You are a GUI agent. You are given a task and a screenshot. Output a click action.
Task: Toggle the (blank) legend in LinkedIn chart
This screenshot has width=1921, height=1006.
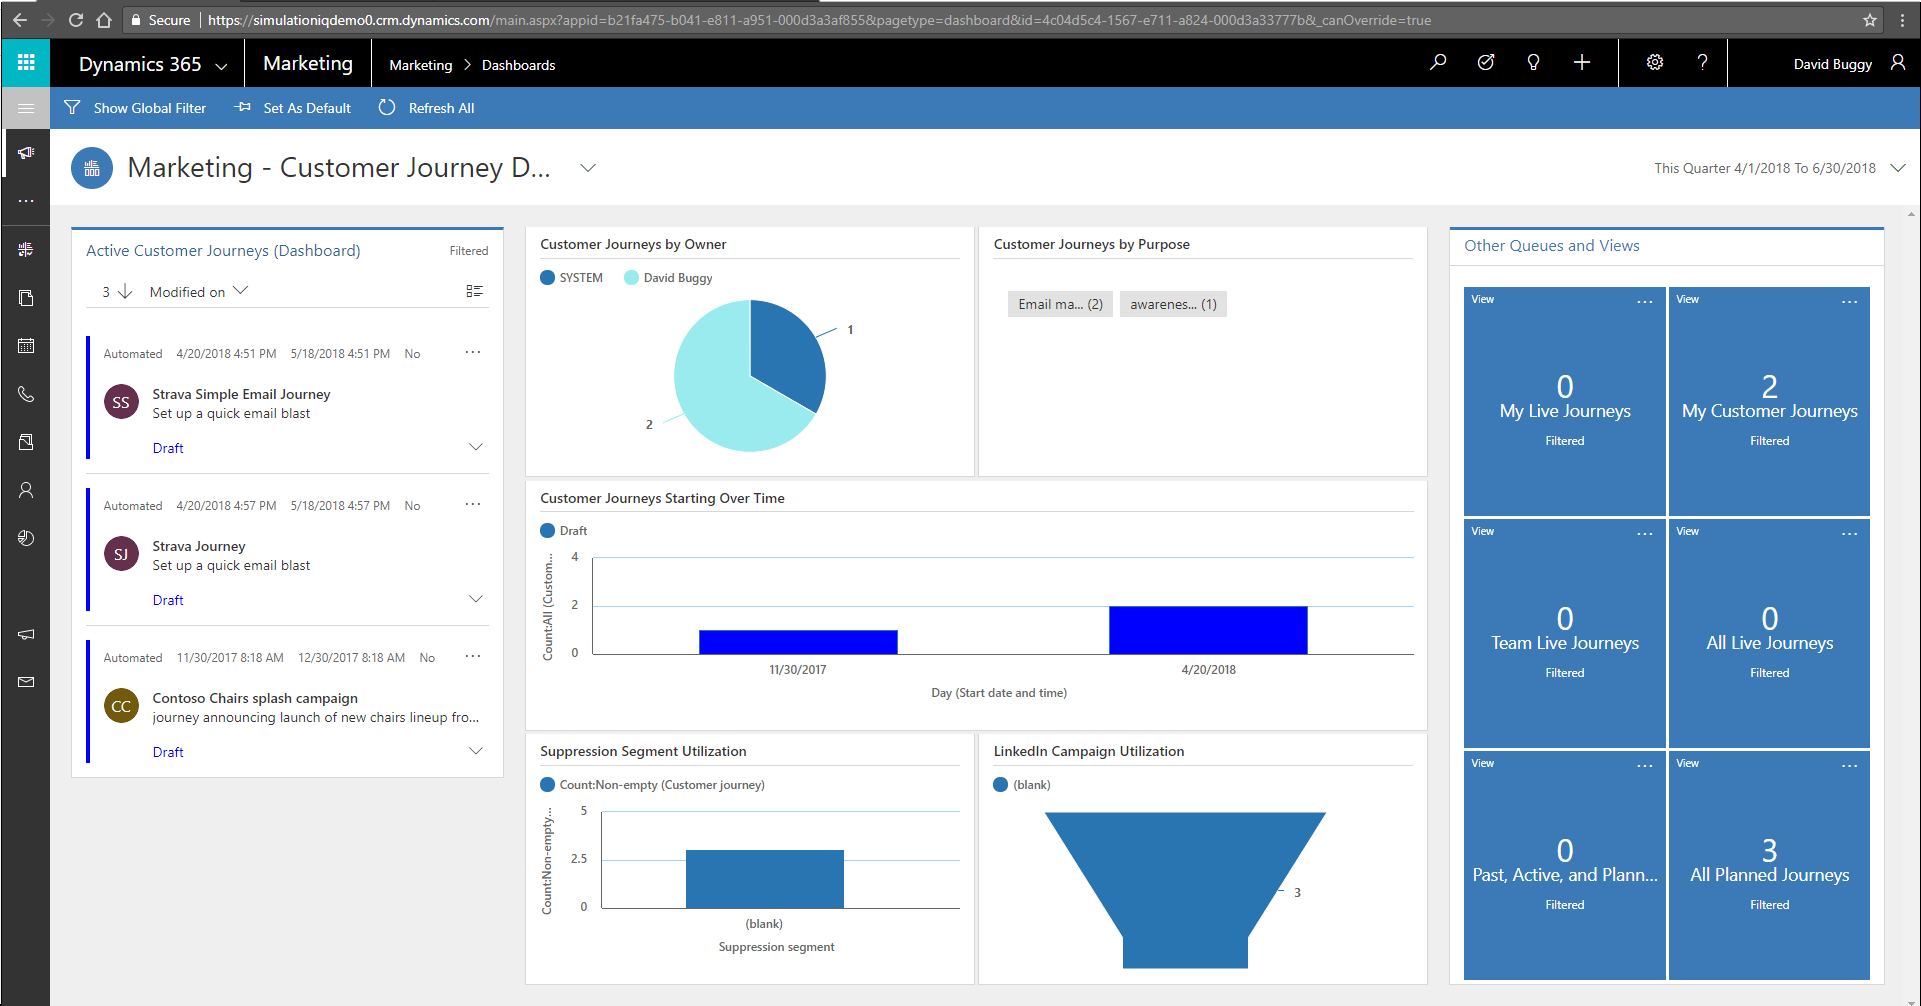click(1022, 785)
